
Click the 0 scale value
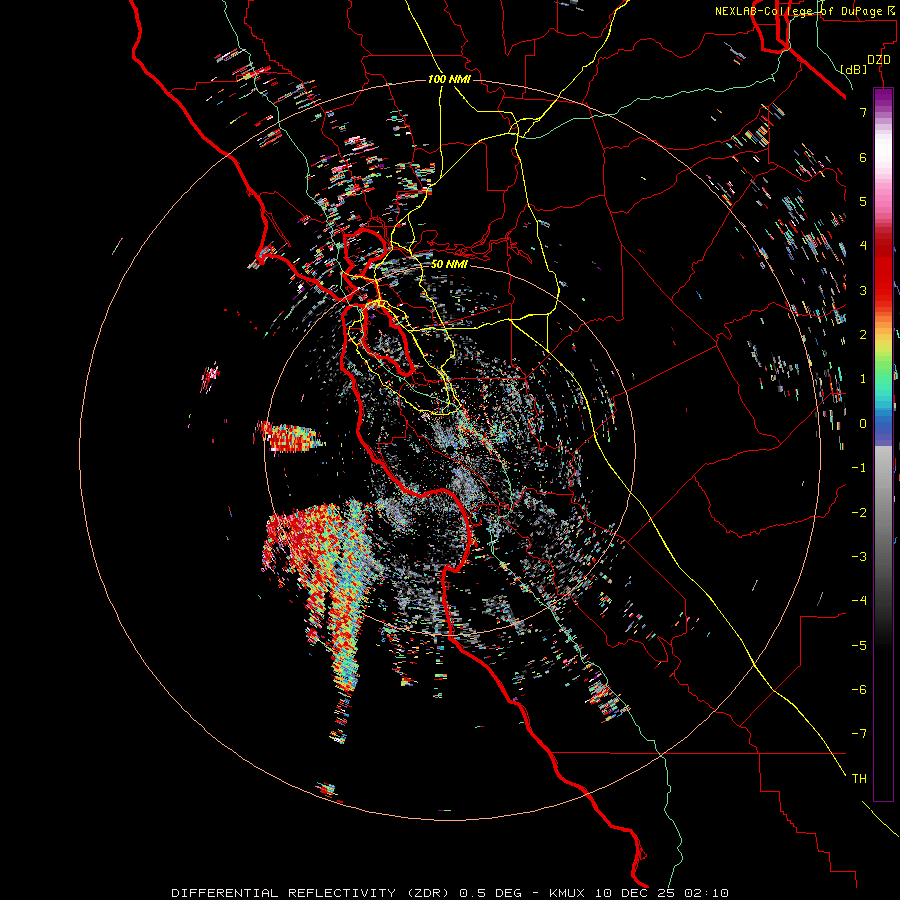pyautogui.click(x=863, y=424)
